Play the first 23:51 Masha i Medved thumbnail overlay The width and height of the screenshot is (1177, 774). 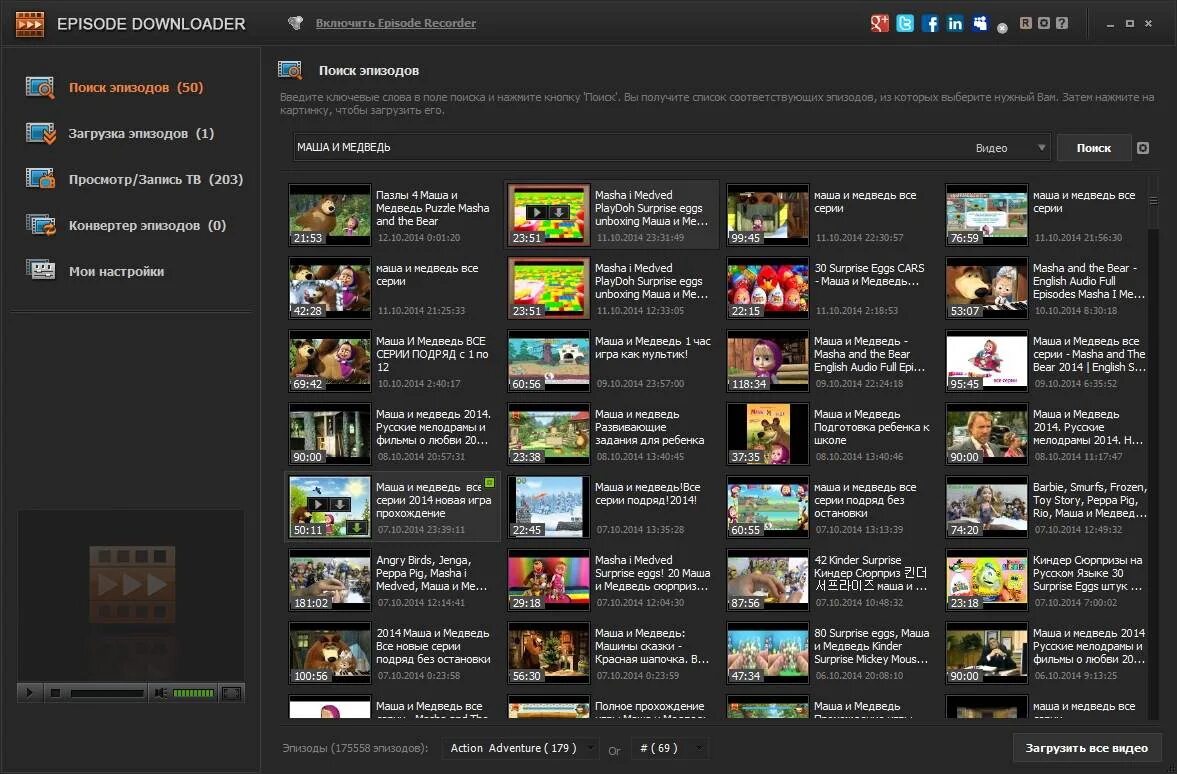point(537,212)
